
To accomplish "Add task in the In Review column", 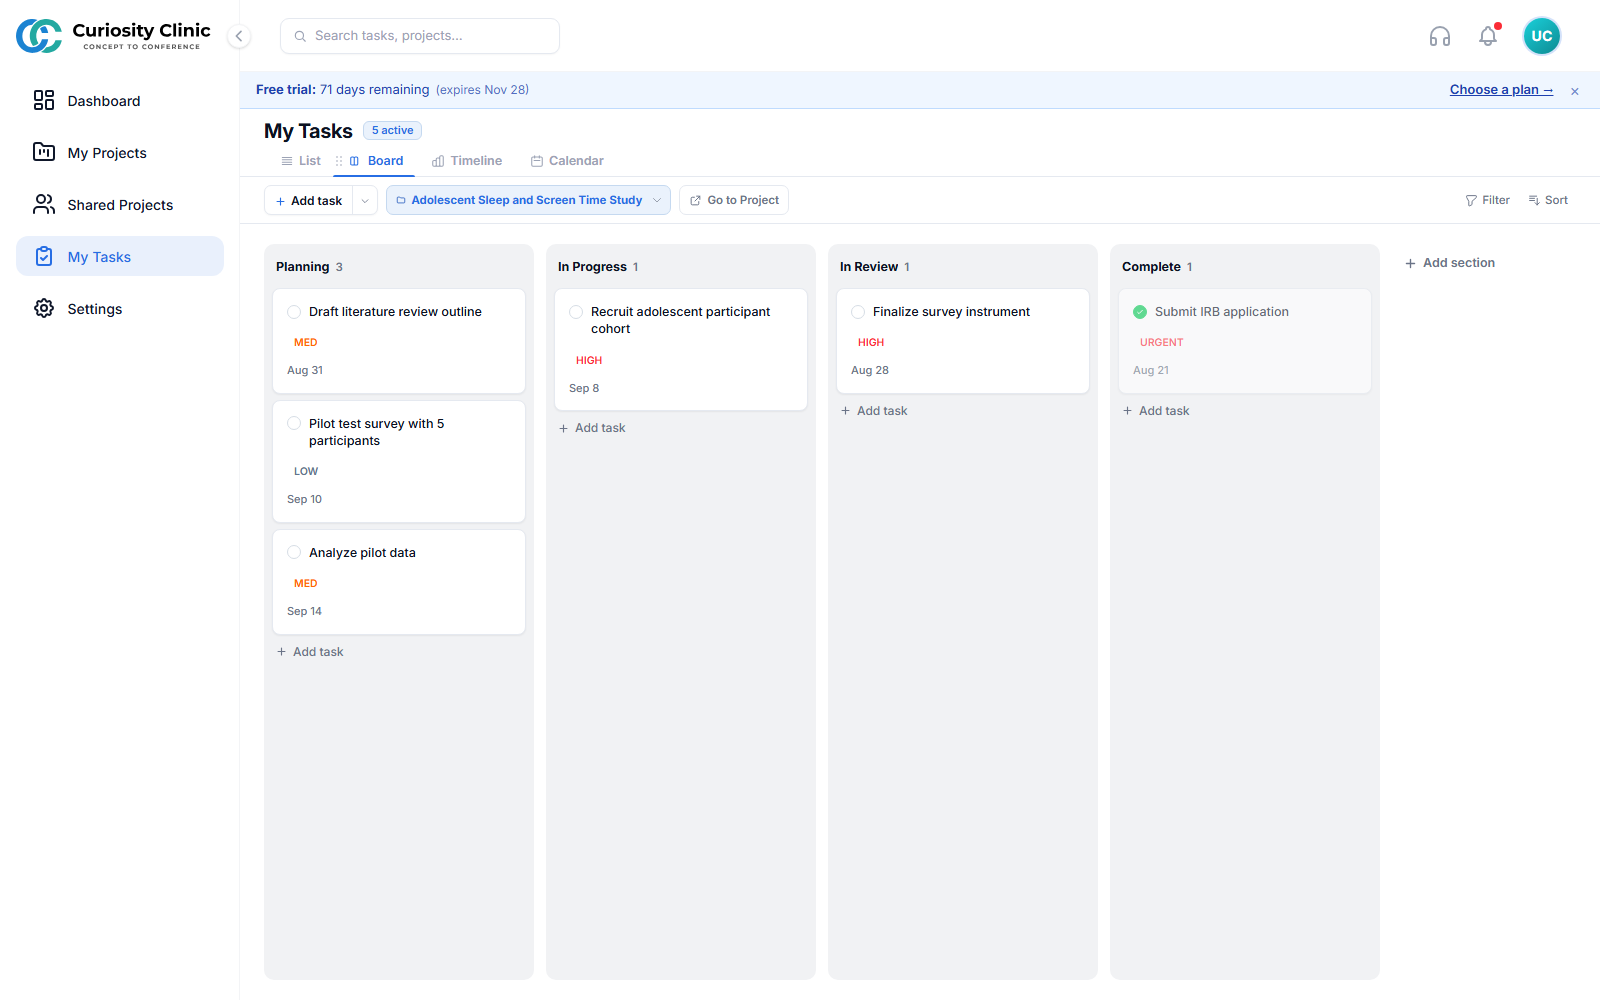I will pyautogui.click(x=874, y=411).
